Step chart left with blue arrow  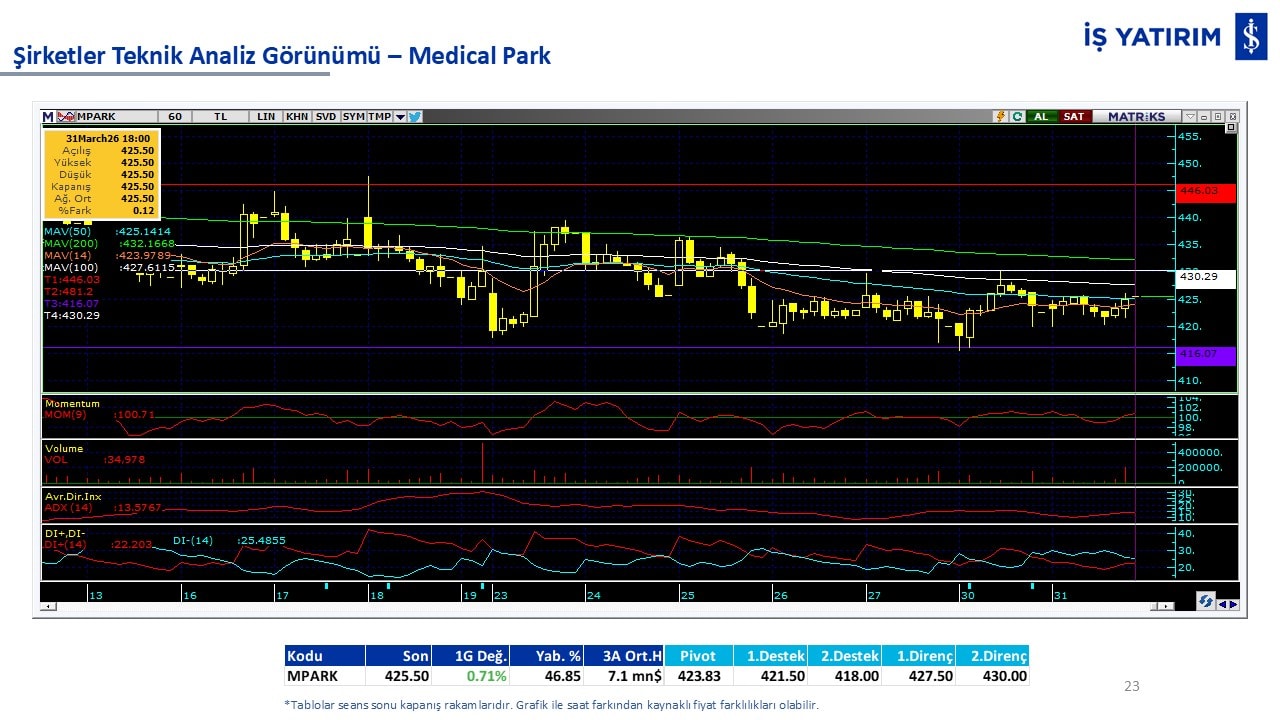coord(1222,604)
